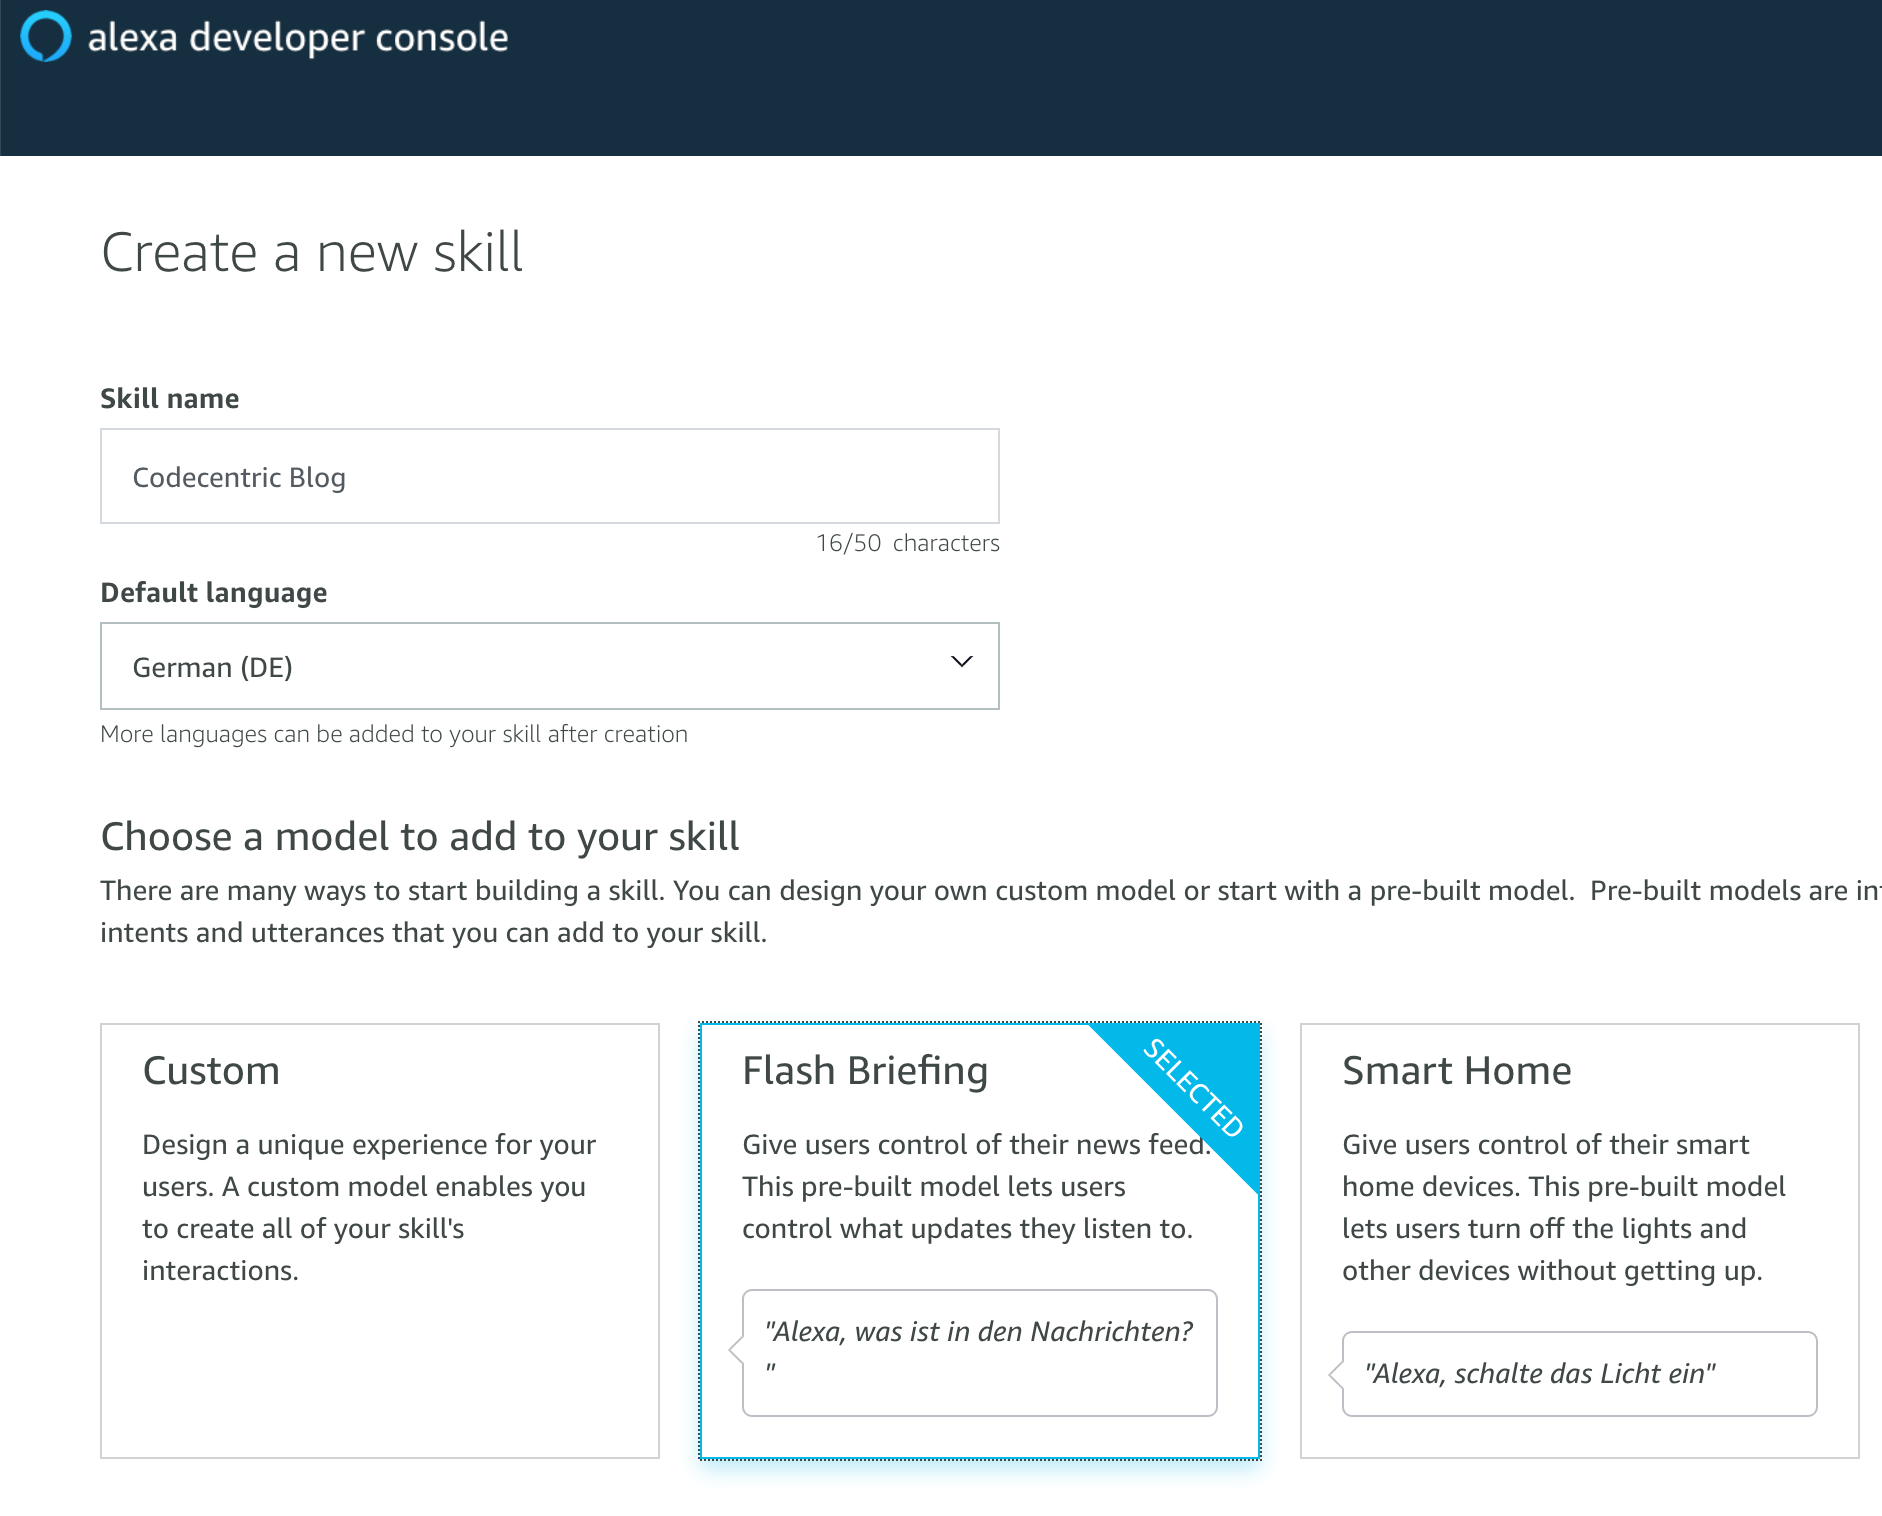Screen dimensions: 1882x1516
Task: Click the Flash Briefing description text
Action: pyautogui.click(x=966, y=1187)
